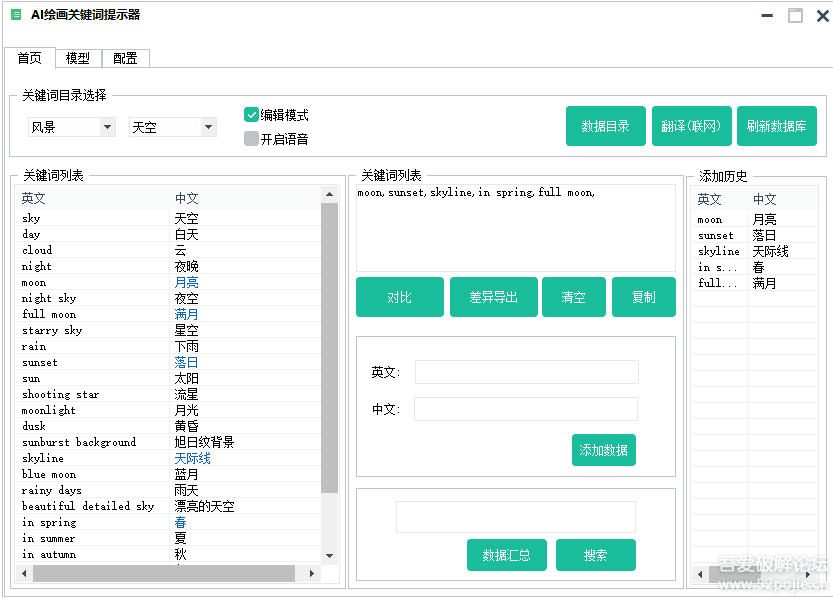This screenshot has width=833, height=598.
Task: Click the 对比 button
Action: (x=400, y=297)
